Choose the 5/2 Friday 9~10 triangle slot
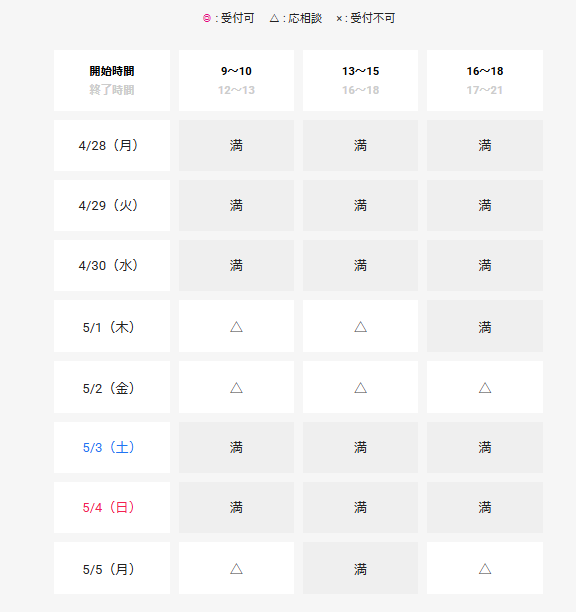576x612 pixels. pyautogui.click(x=236, y=387)
